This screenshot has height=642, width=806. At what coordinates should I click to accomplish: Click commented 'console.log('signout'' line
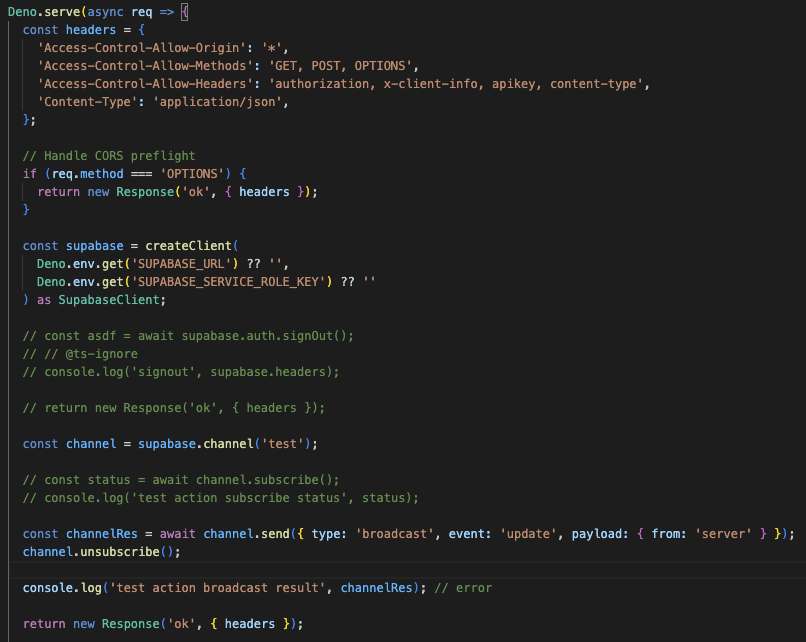181,372
